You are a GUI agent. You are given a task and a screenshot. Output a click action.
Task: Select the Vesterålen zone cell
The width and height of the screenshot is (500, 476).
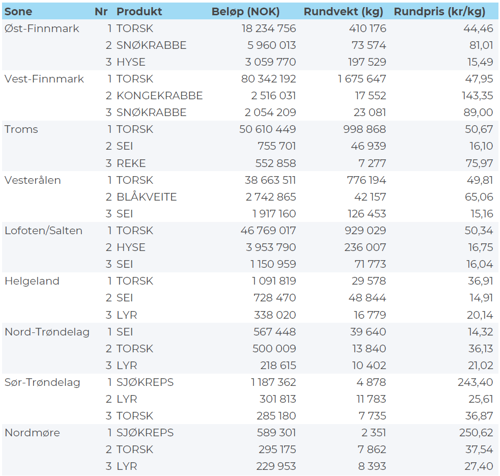pyautogui.click(x=32, y=180)
